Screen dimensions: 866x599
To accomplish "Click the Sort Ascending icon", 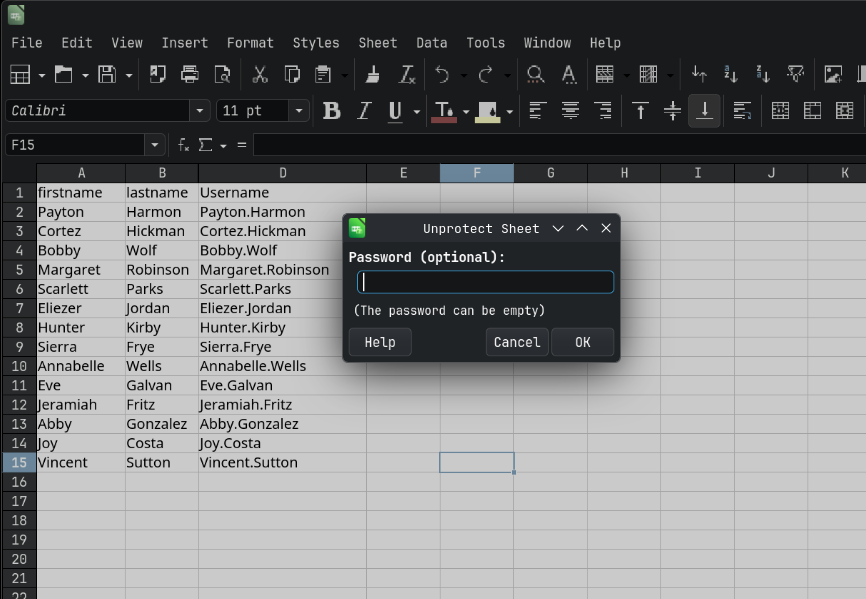I will (731, 74).
